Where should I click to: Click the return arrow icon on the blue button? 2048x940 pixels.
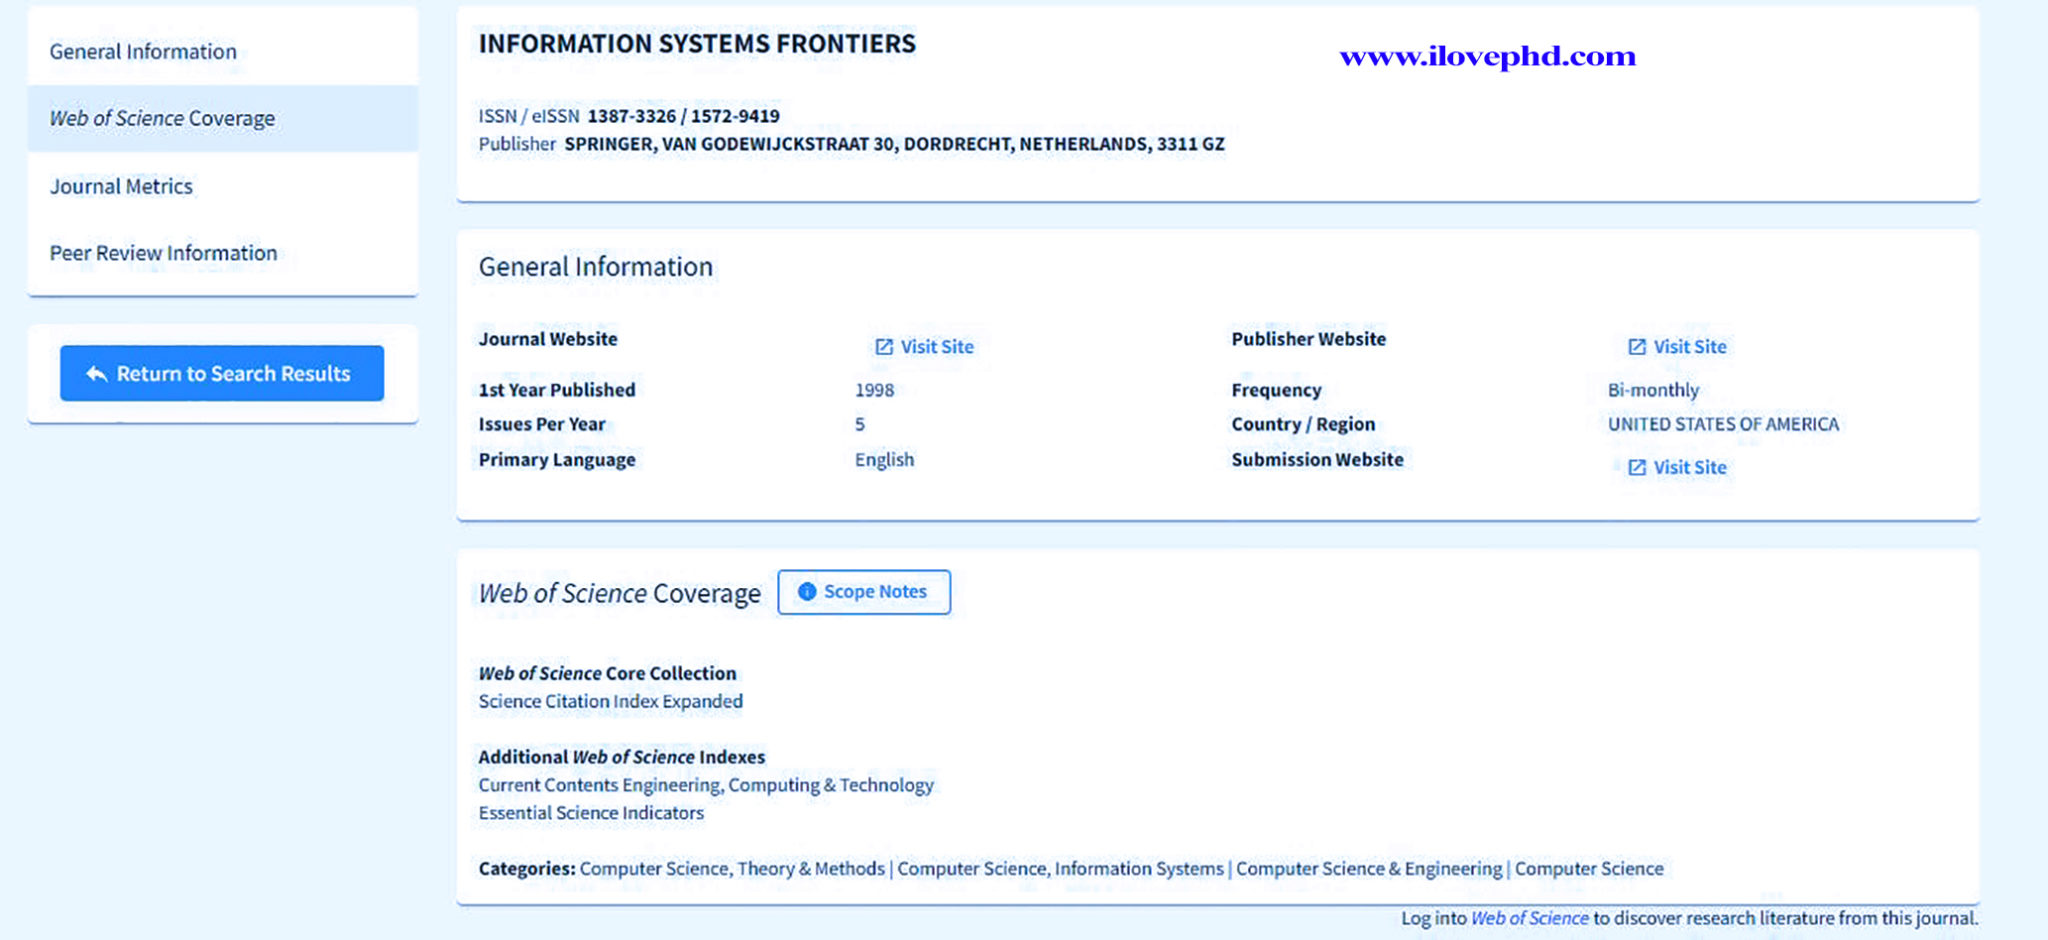(96, 373)
